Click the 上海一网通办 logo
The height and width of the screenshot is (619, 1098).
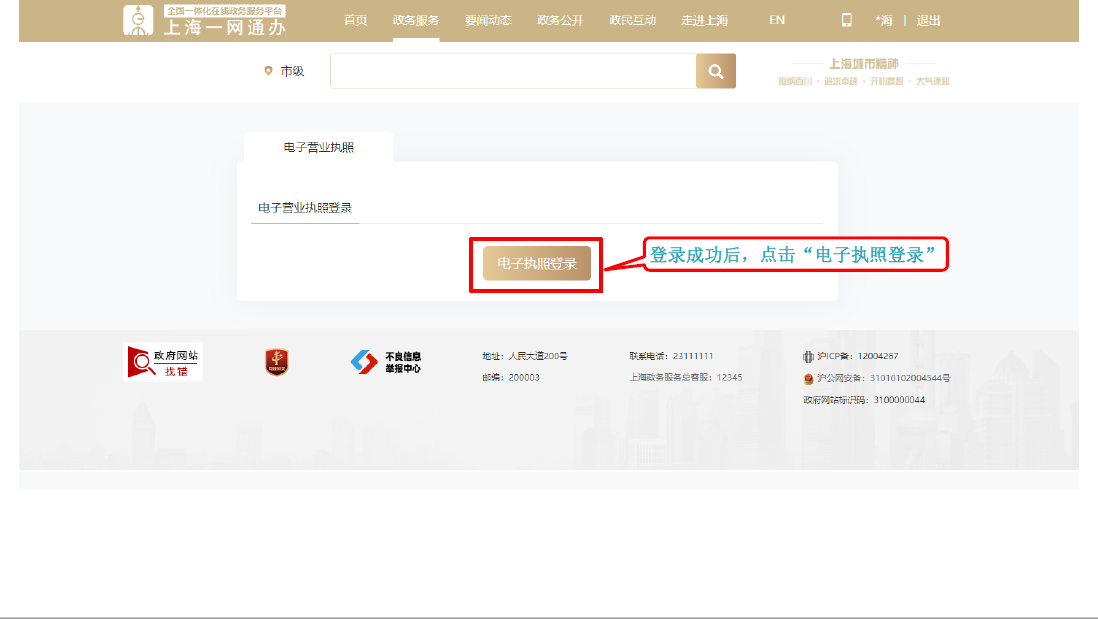[x=204, y=21]
